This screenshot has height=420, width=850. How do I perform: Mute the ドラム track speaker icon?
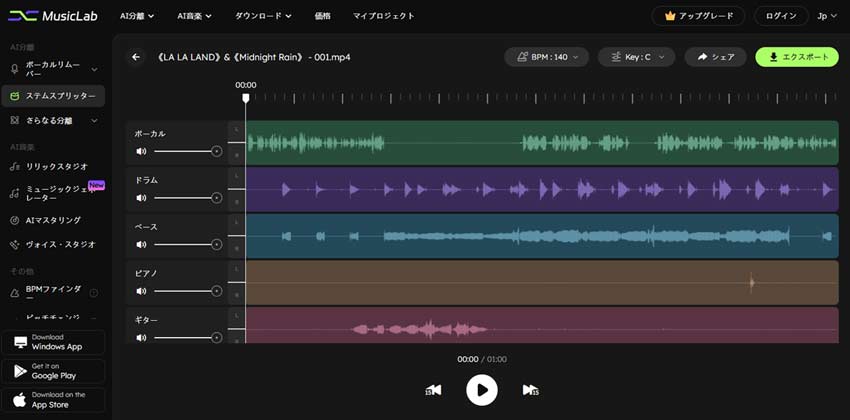click(x=141, y=198)
